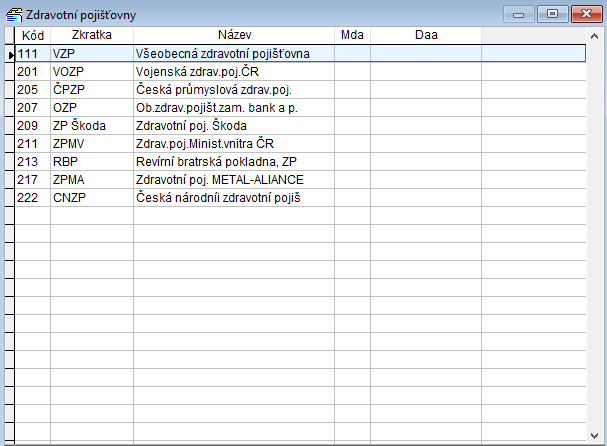The height and width of the screenshot is (446, 607).
Task: Click the VZP abbreviation cell
Action: point(92,54)
